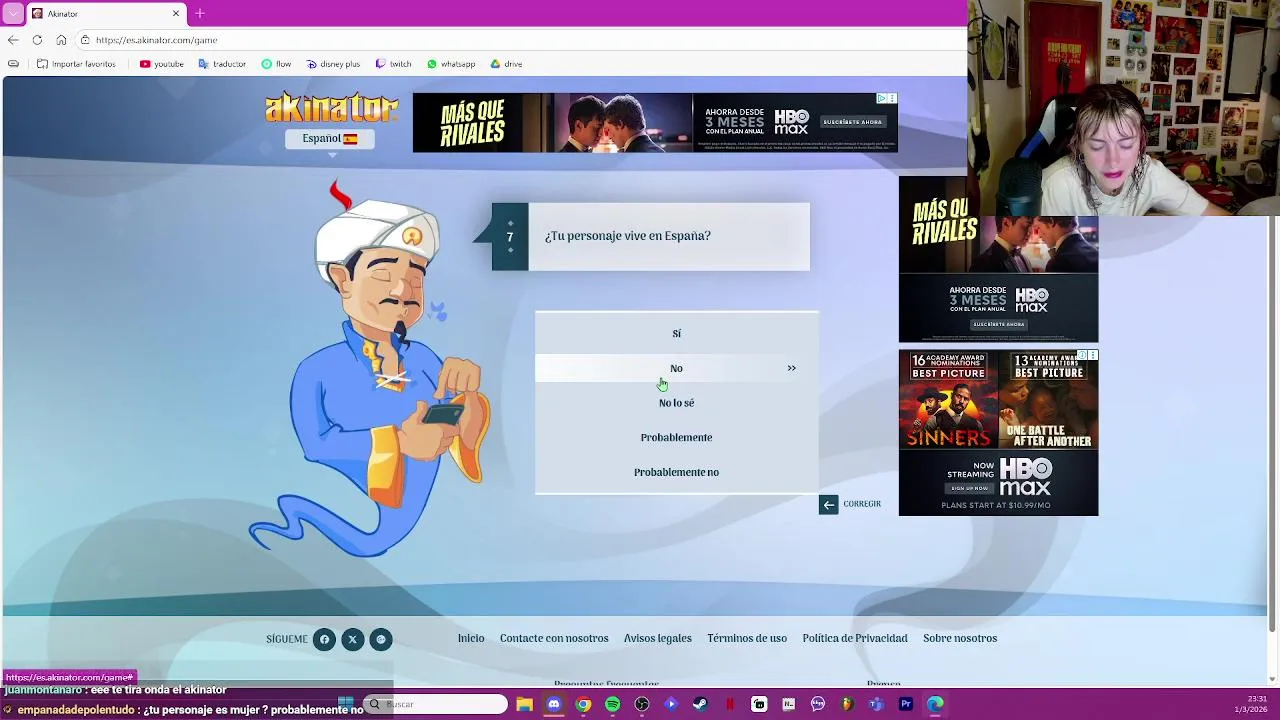Open Discord from the taskbar

(554, 704)
